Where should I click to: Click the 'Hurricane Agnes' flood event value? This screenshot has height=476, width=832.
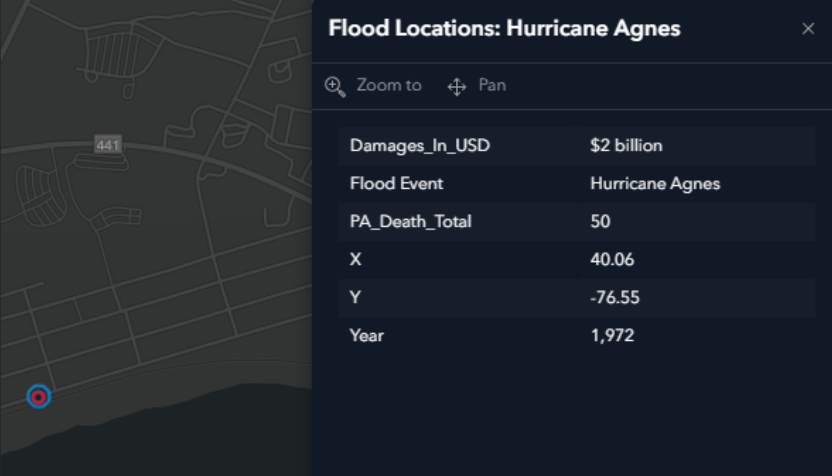[655, 184]
